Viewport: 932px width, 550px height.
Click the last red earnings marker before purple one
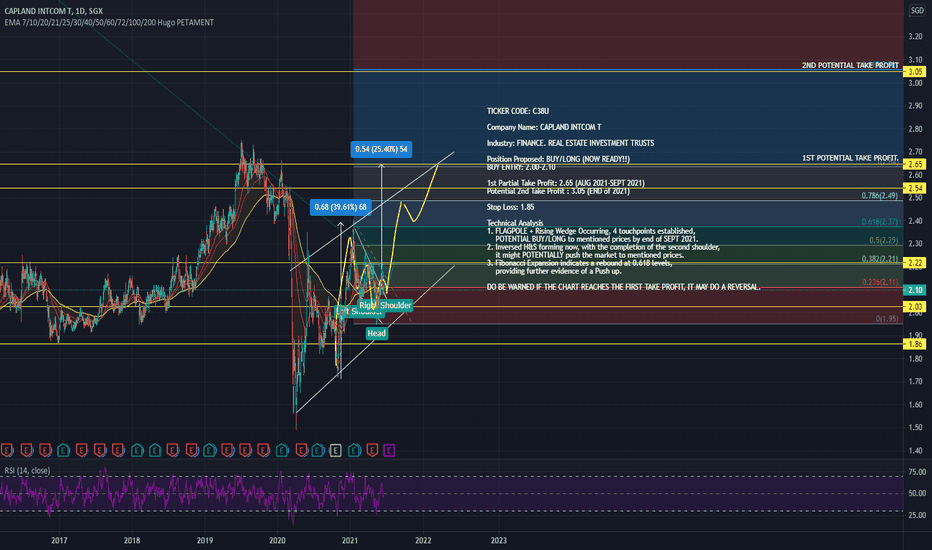pos(372,451)
